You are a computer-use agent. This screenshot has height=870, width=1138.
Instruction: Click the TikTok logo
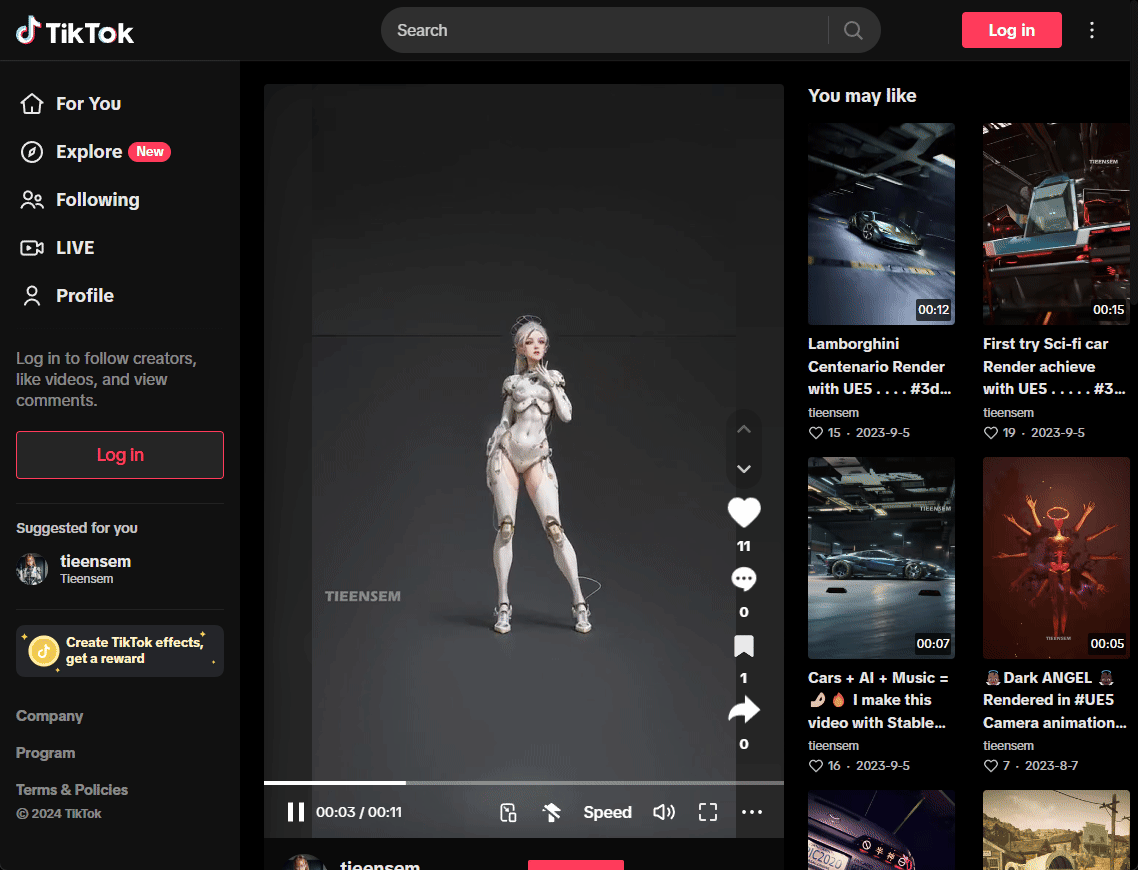pos(74,30)
